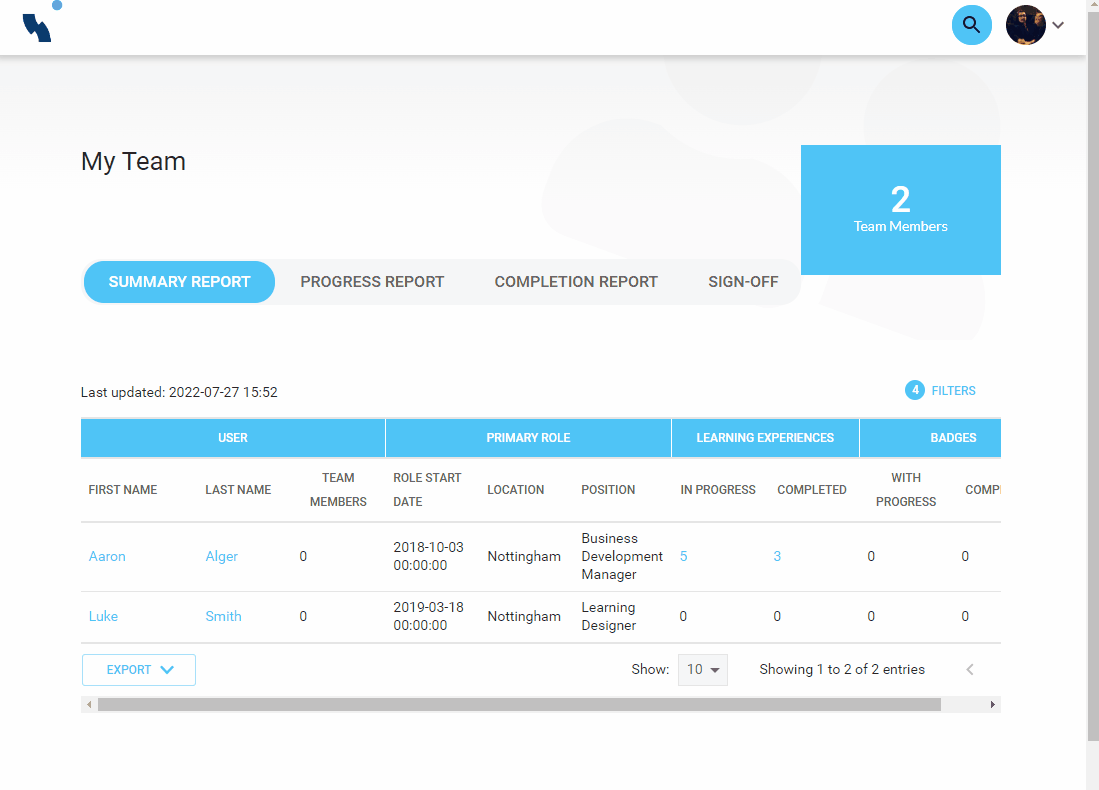Click horizontal scrollbar right arrow
The image size is (1099, 790).
coord(992,705)
